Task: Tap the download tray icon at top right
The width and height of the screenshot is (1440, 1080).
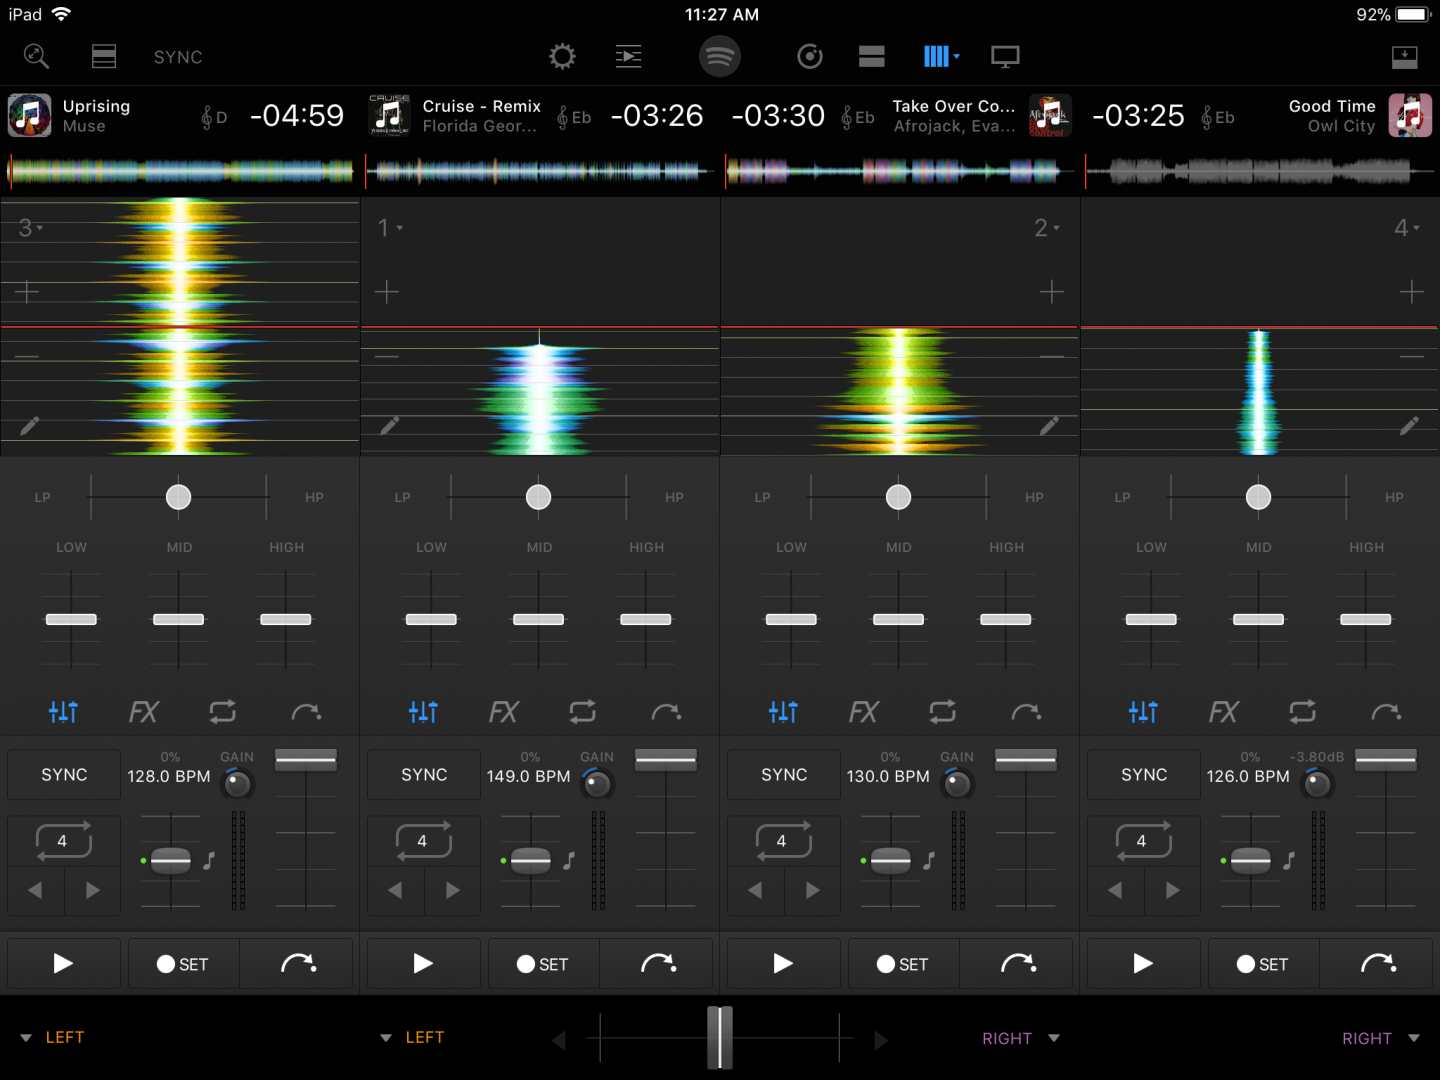Action: point(1405,57)
